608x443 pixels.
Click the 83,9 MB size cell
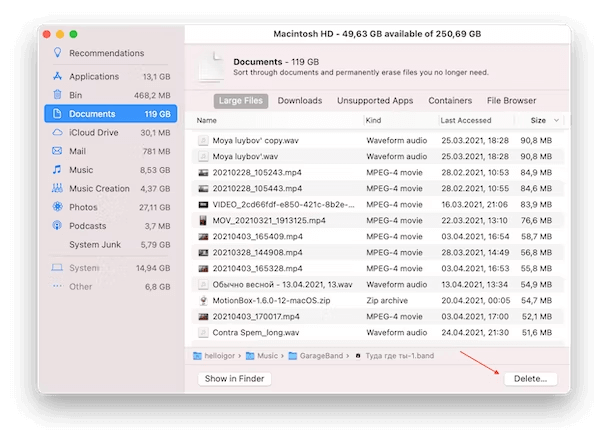(x=536, y=204)
